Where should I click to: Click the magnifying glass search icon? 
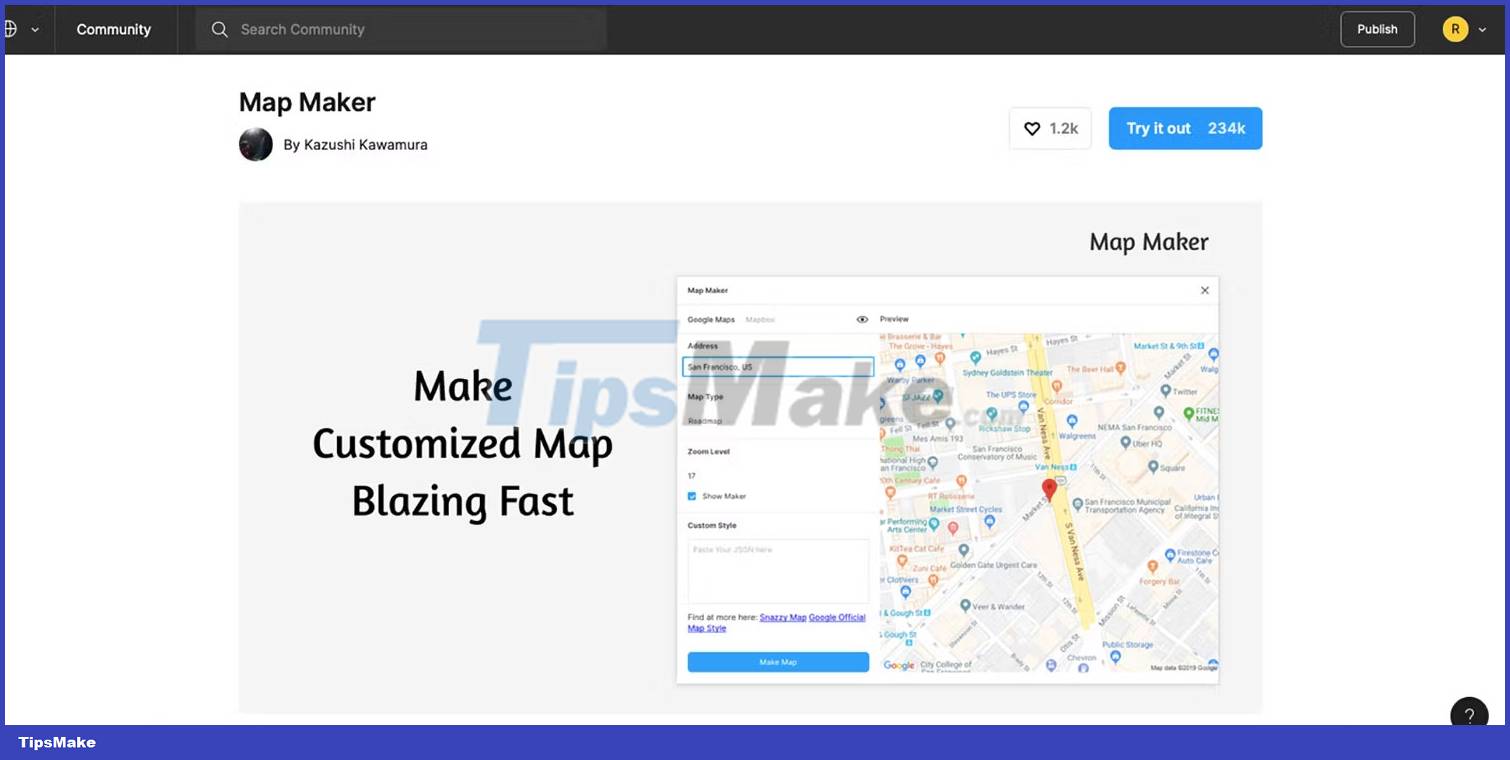(220, 29)
